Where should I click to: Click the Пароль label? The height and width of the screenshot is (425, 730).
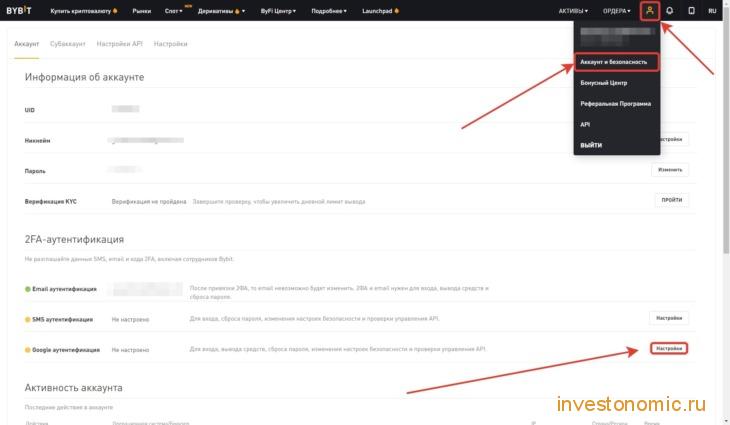tap(35, 171)
